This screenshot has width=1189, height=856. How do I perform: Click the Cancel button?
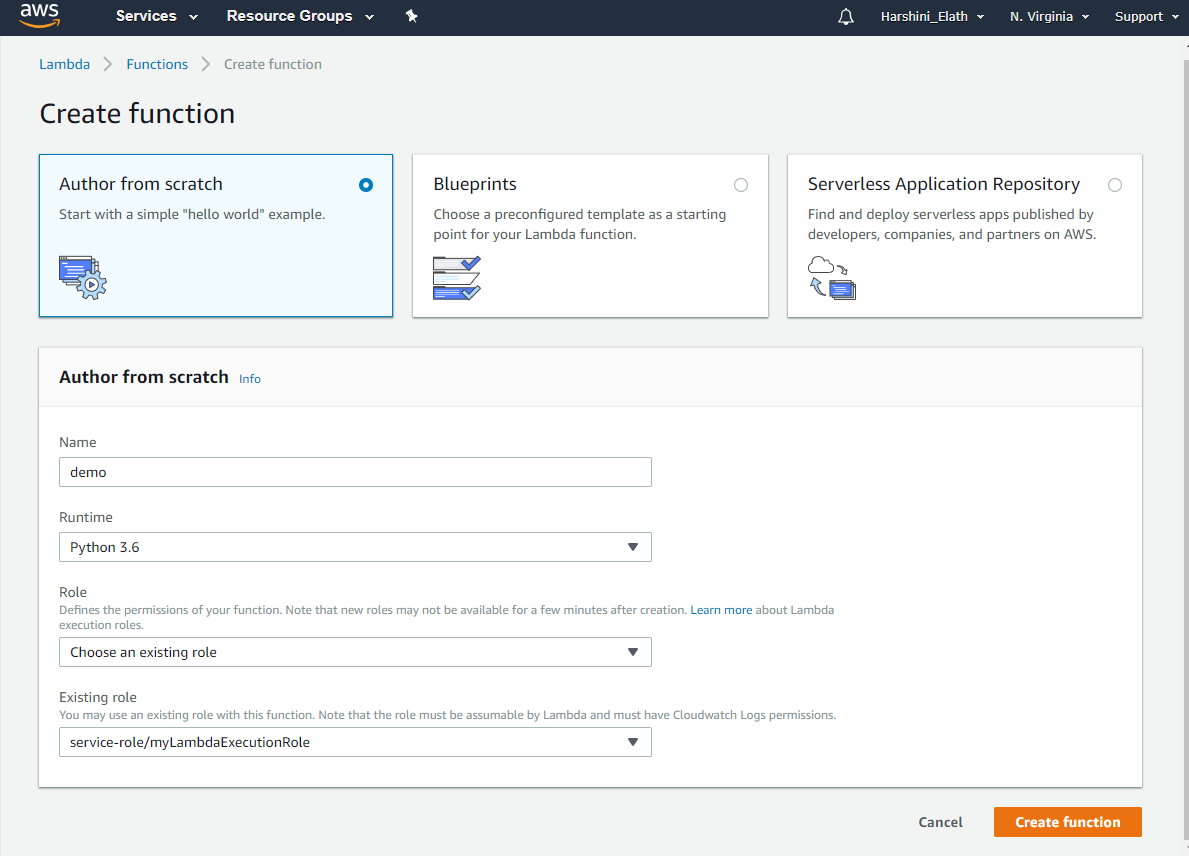[x=939, y=821]
